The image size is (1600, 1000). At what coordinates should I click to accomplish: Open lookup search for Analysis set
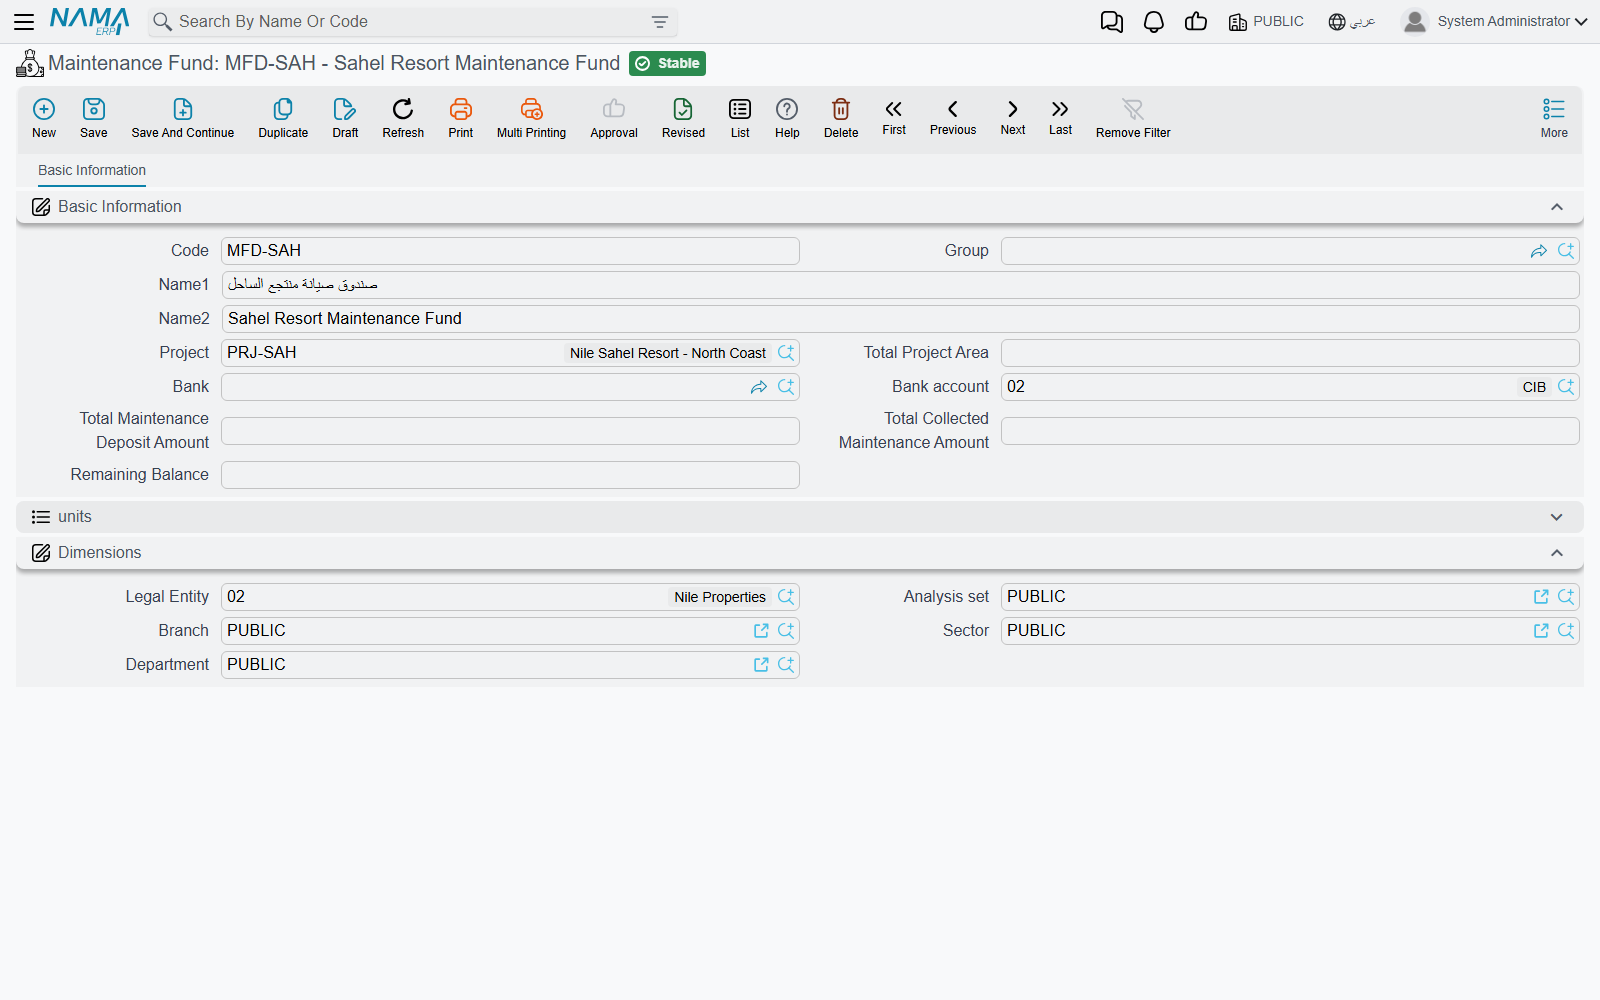point(1566,597)
